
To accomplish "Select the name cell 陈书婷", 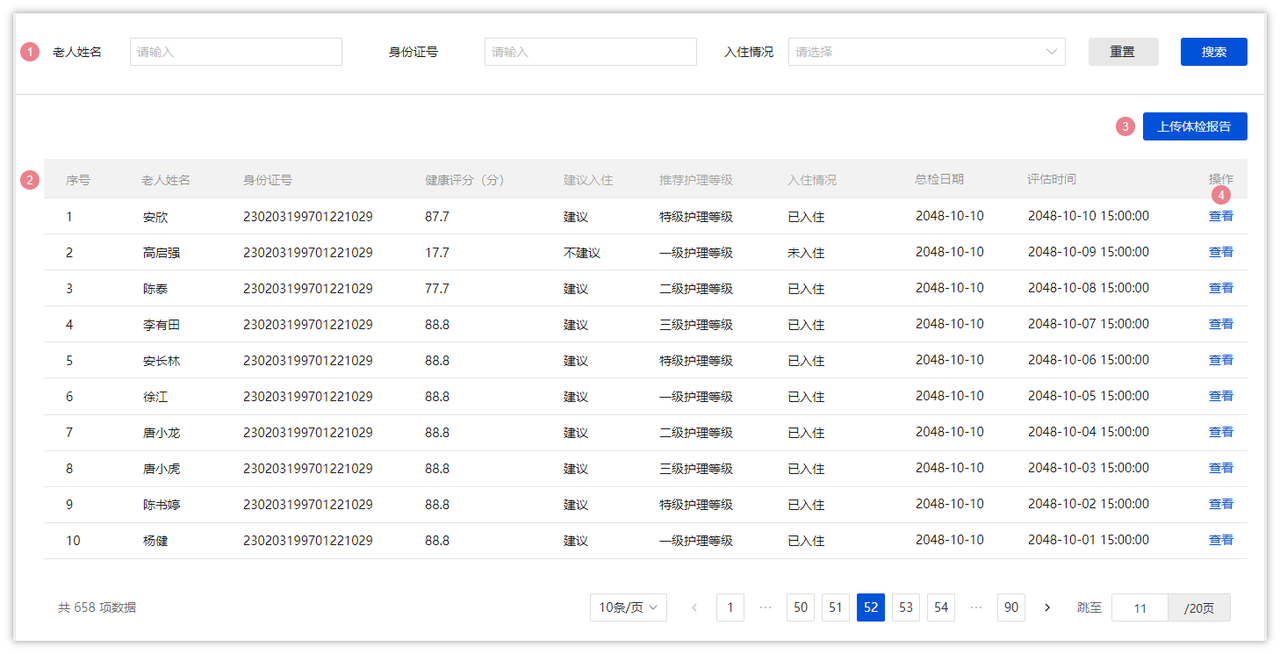I will 161,505.
